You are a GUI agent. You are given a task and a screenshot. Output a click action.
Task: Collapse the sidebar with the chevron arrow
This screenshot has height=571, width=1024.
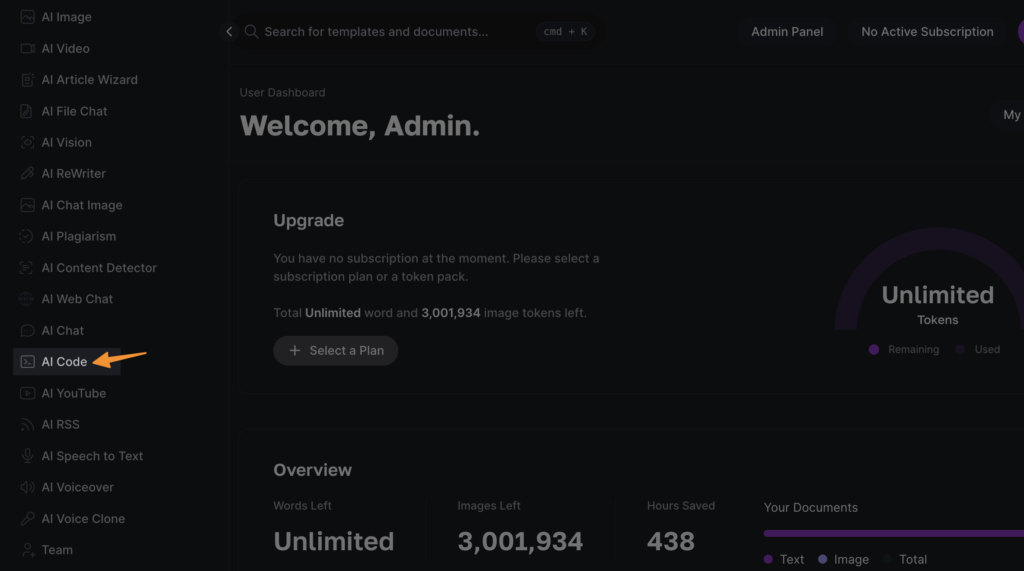[229, 32]
